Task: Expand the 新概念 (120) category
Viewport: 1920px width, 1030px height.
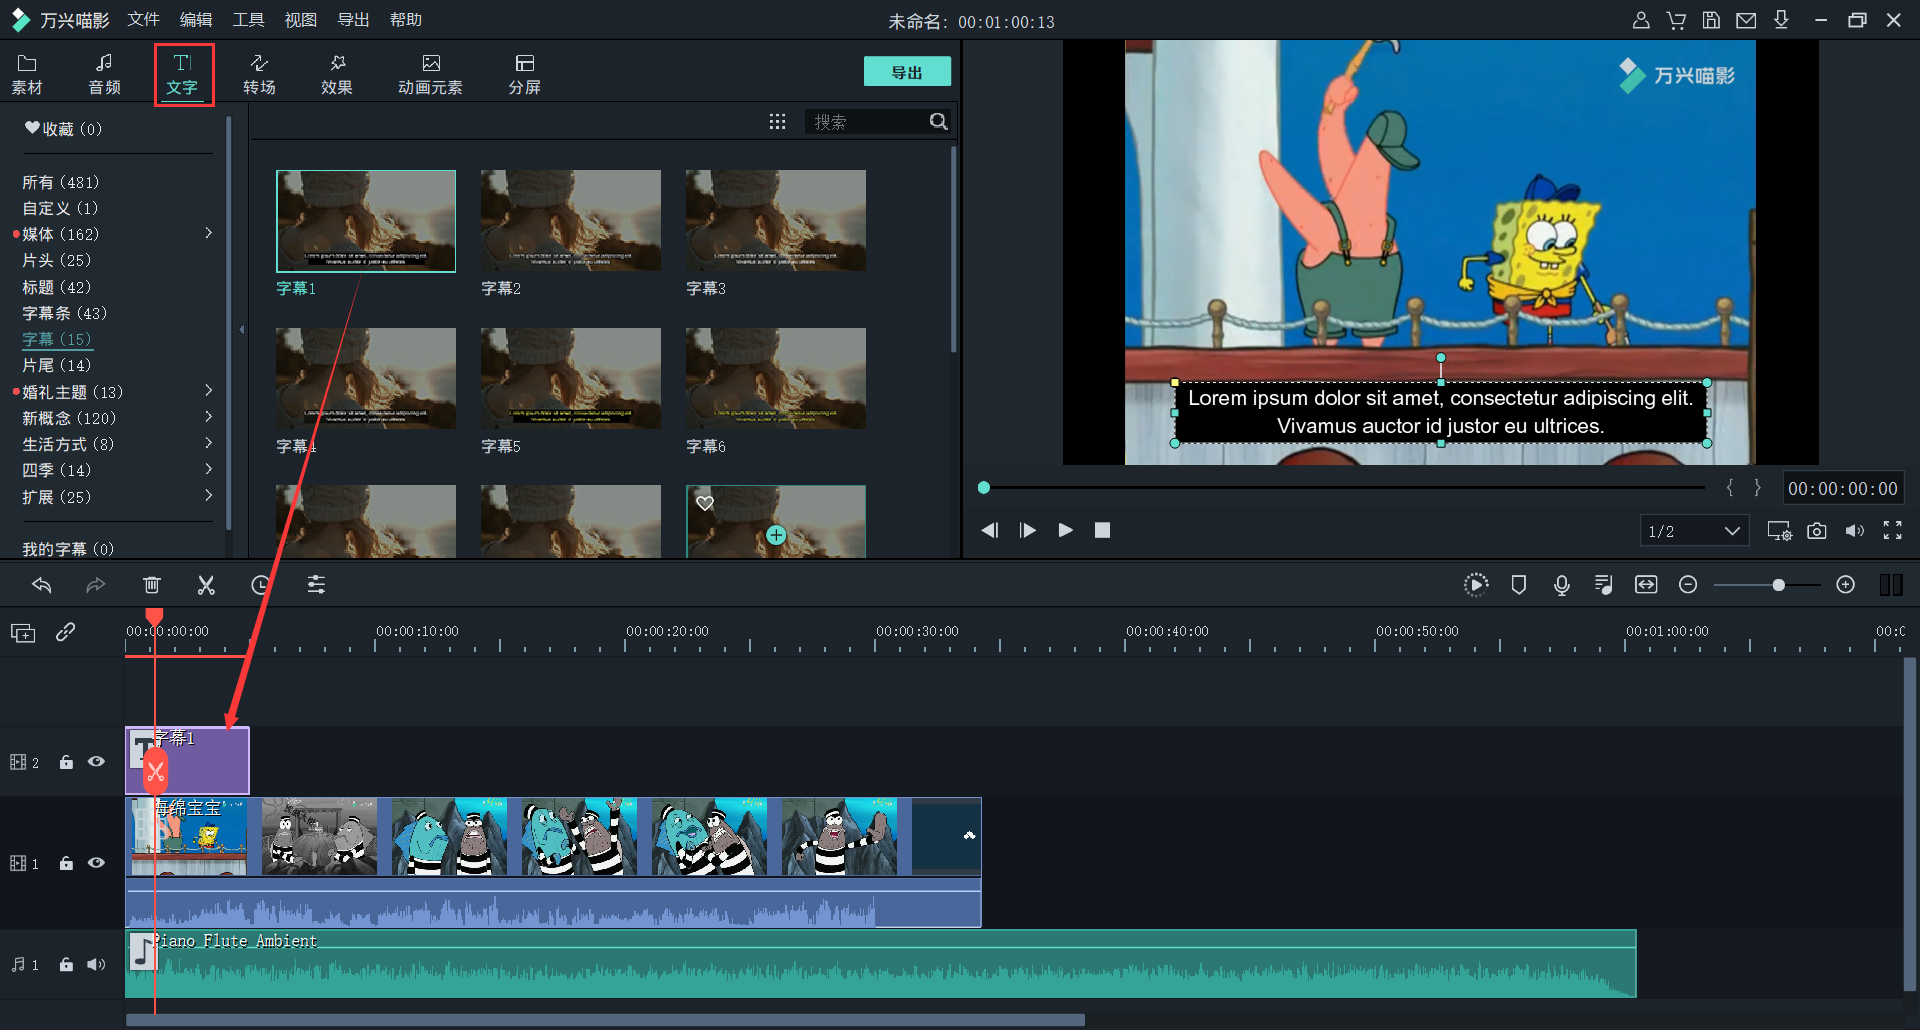Action: pyautogui.click(x=208, y=417)
